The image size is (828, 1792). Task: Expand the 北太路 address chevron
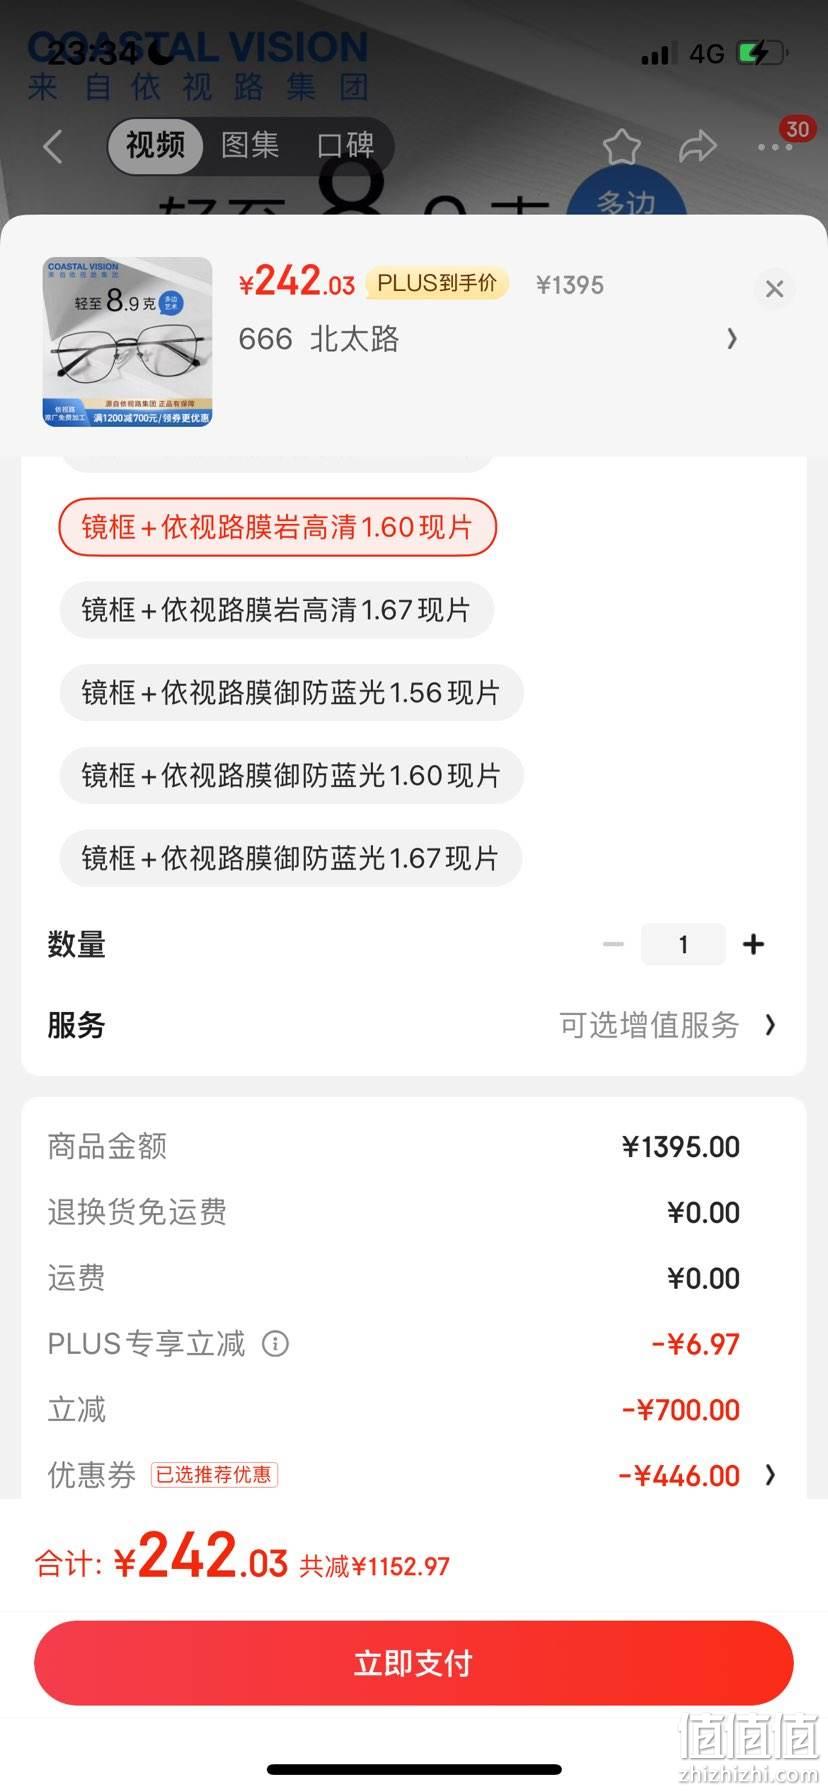[732, 339]
